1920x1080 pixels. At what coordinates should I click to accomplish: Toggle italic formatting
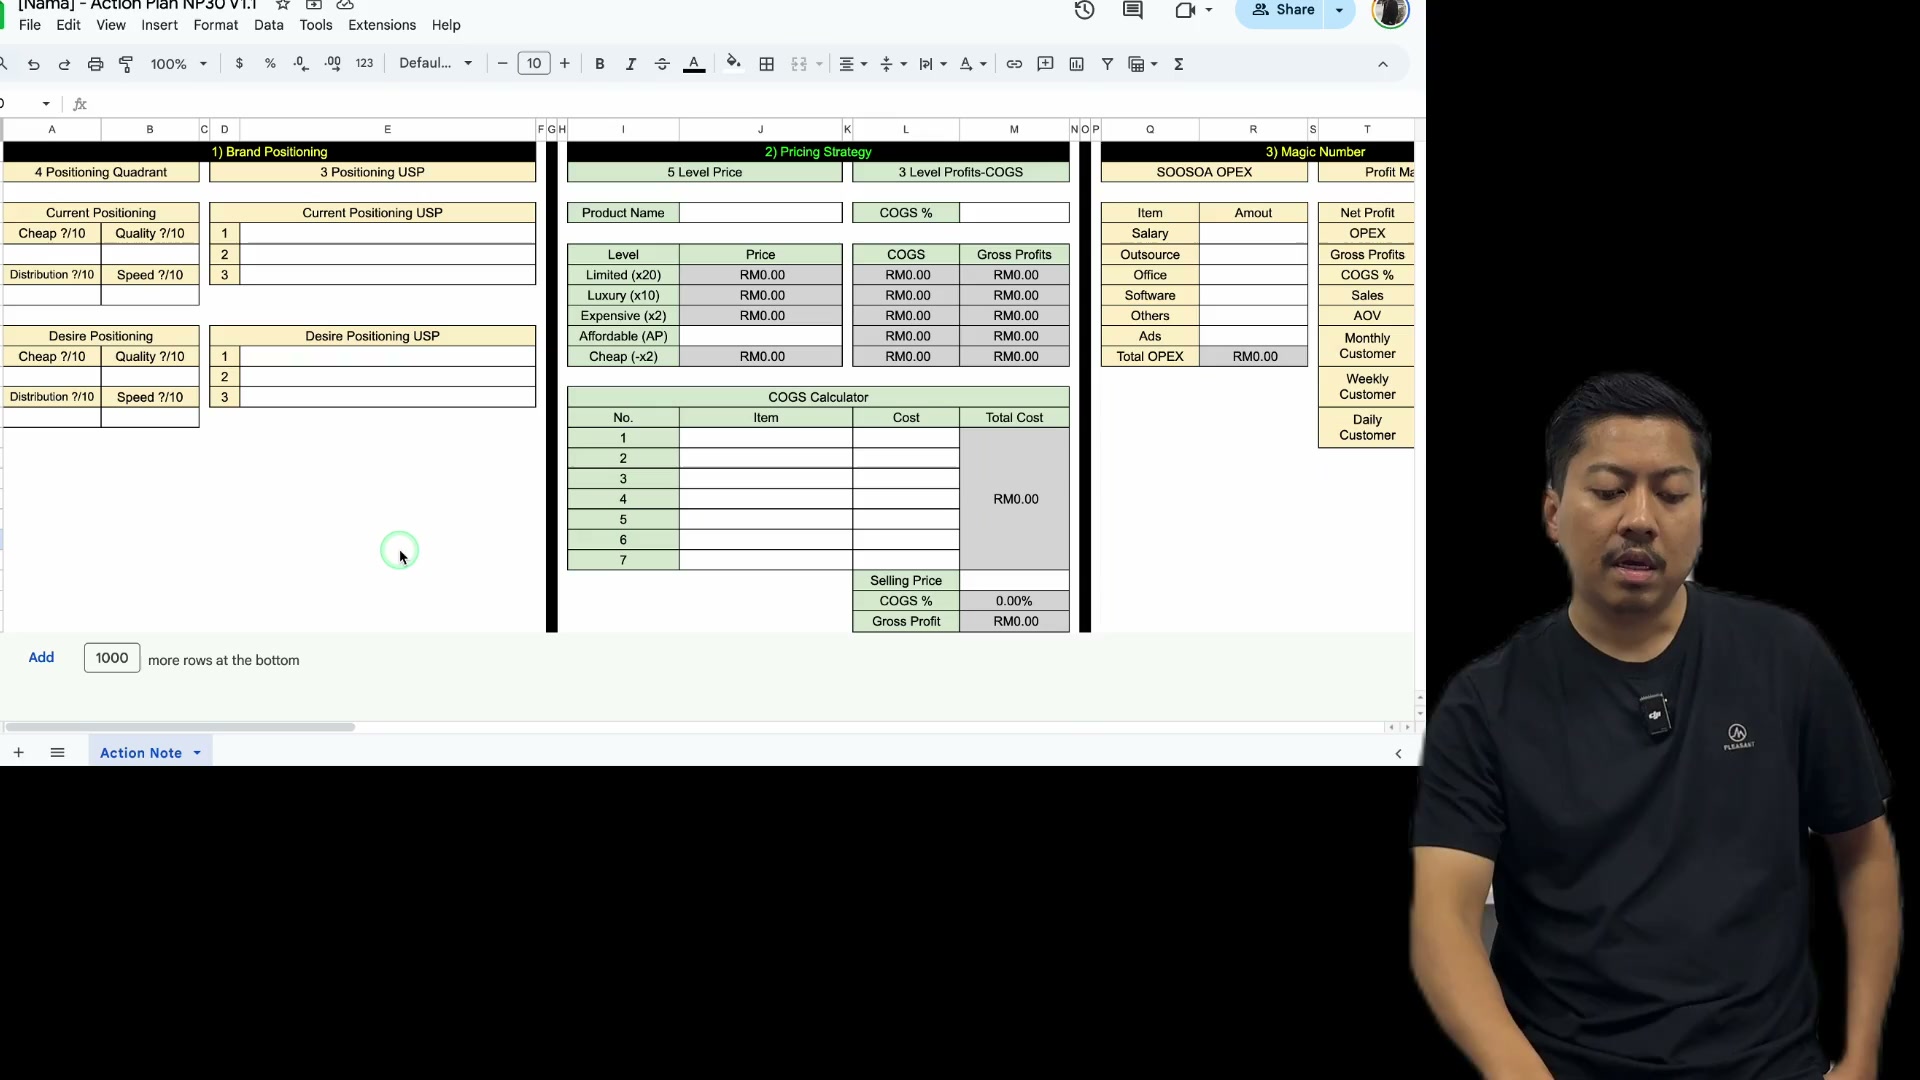pyautogui.click(x=631, y=64)
